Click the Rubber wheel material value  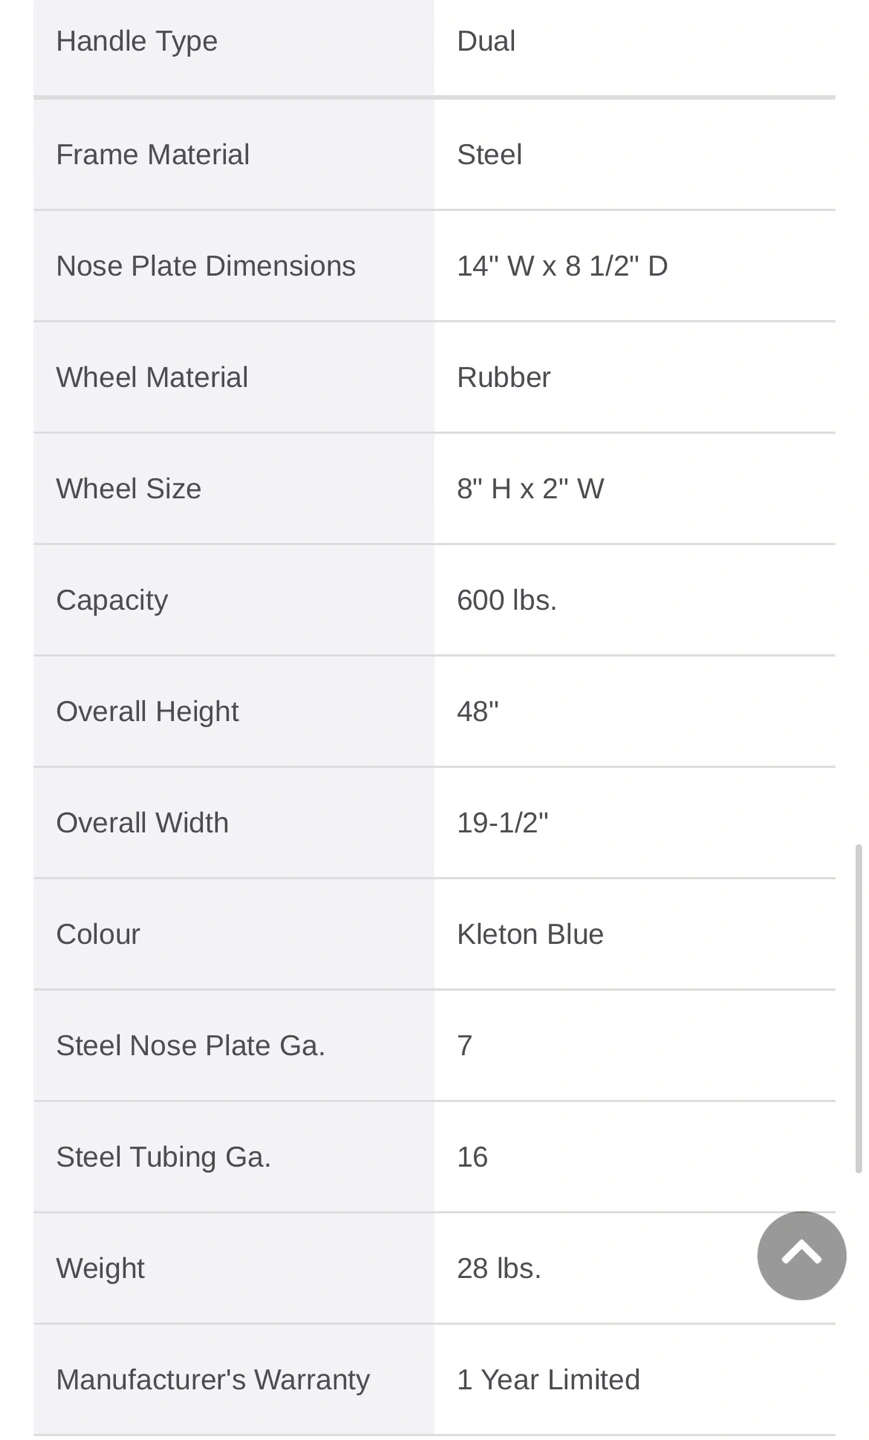pos(504,377)
